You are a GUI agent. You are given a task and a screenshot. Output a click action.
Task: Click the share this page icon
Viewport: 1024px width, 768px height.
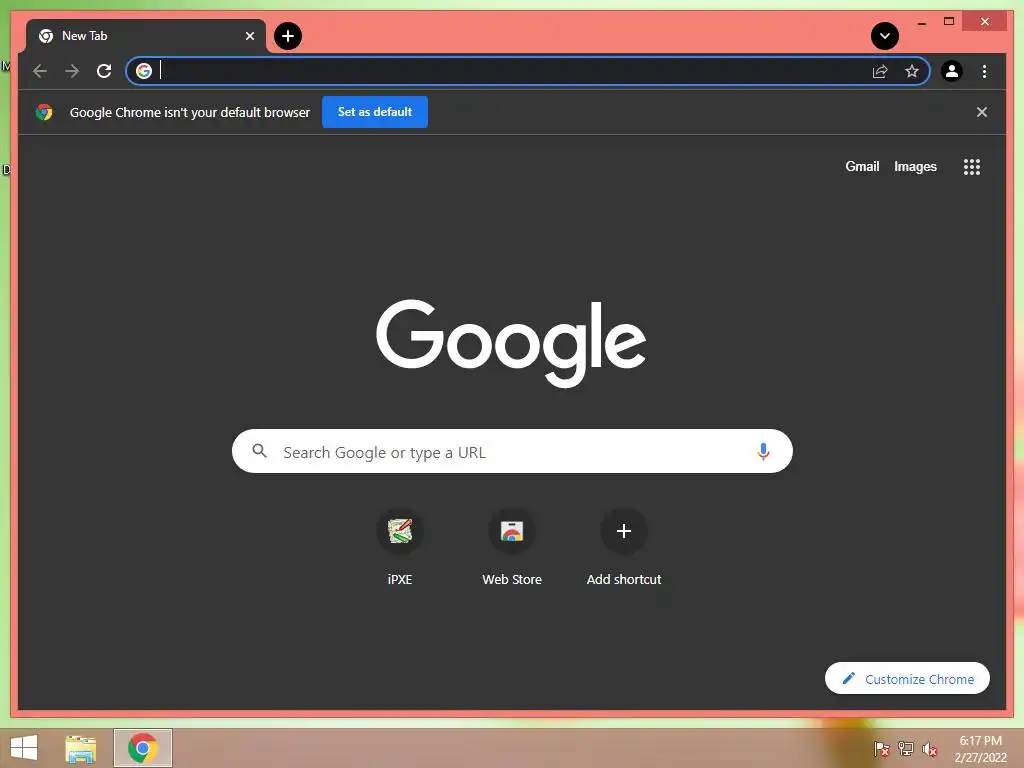[880, 71]
